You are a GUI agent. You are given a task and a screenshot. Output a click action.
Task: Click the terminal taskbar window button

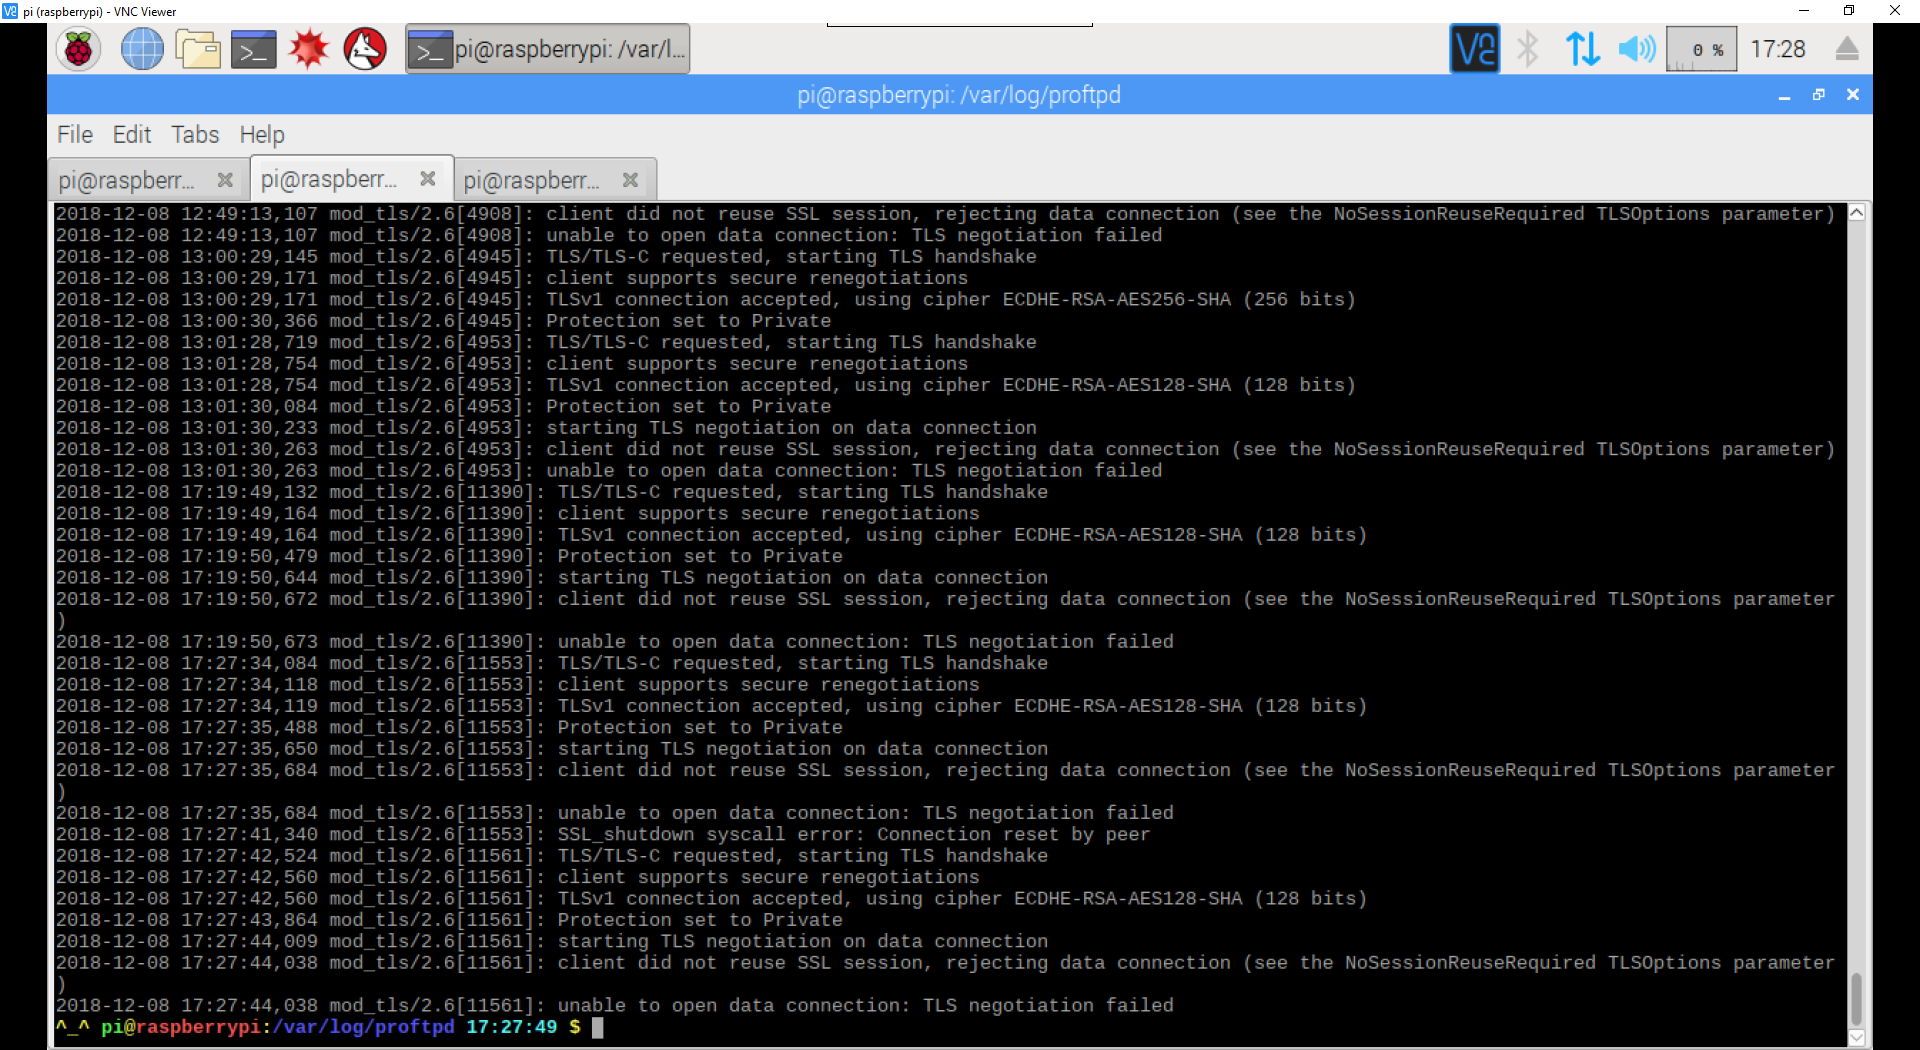tap(548, 49)
